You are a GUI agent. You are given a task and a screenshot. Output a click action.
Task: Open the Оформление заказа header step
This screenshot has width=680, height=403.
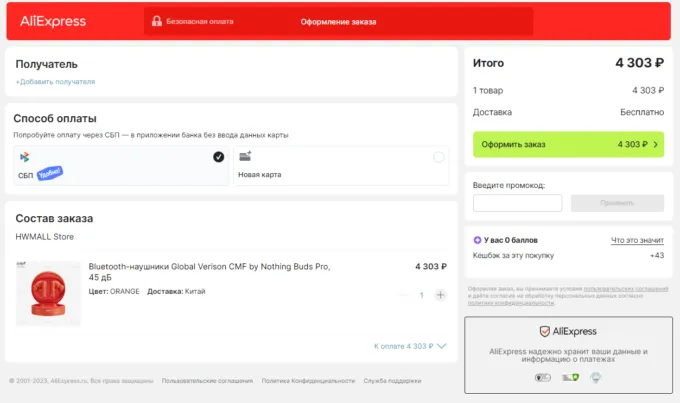[338, 21]
